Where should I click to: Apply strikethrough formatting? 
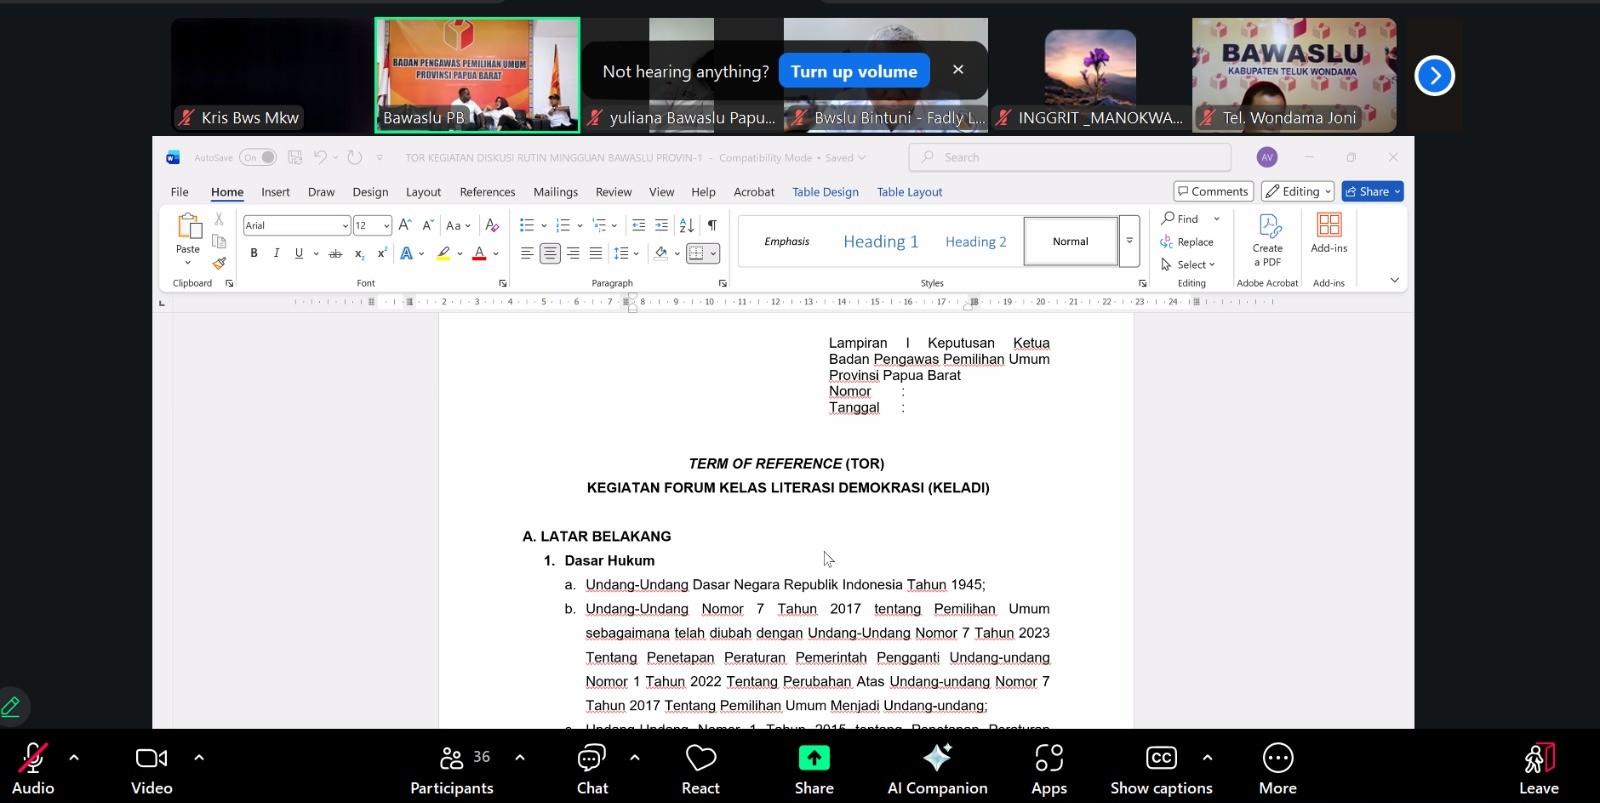coord(335,254)
